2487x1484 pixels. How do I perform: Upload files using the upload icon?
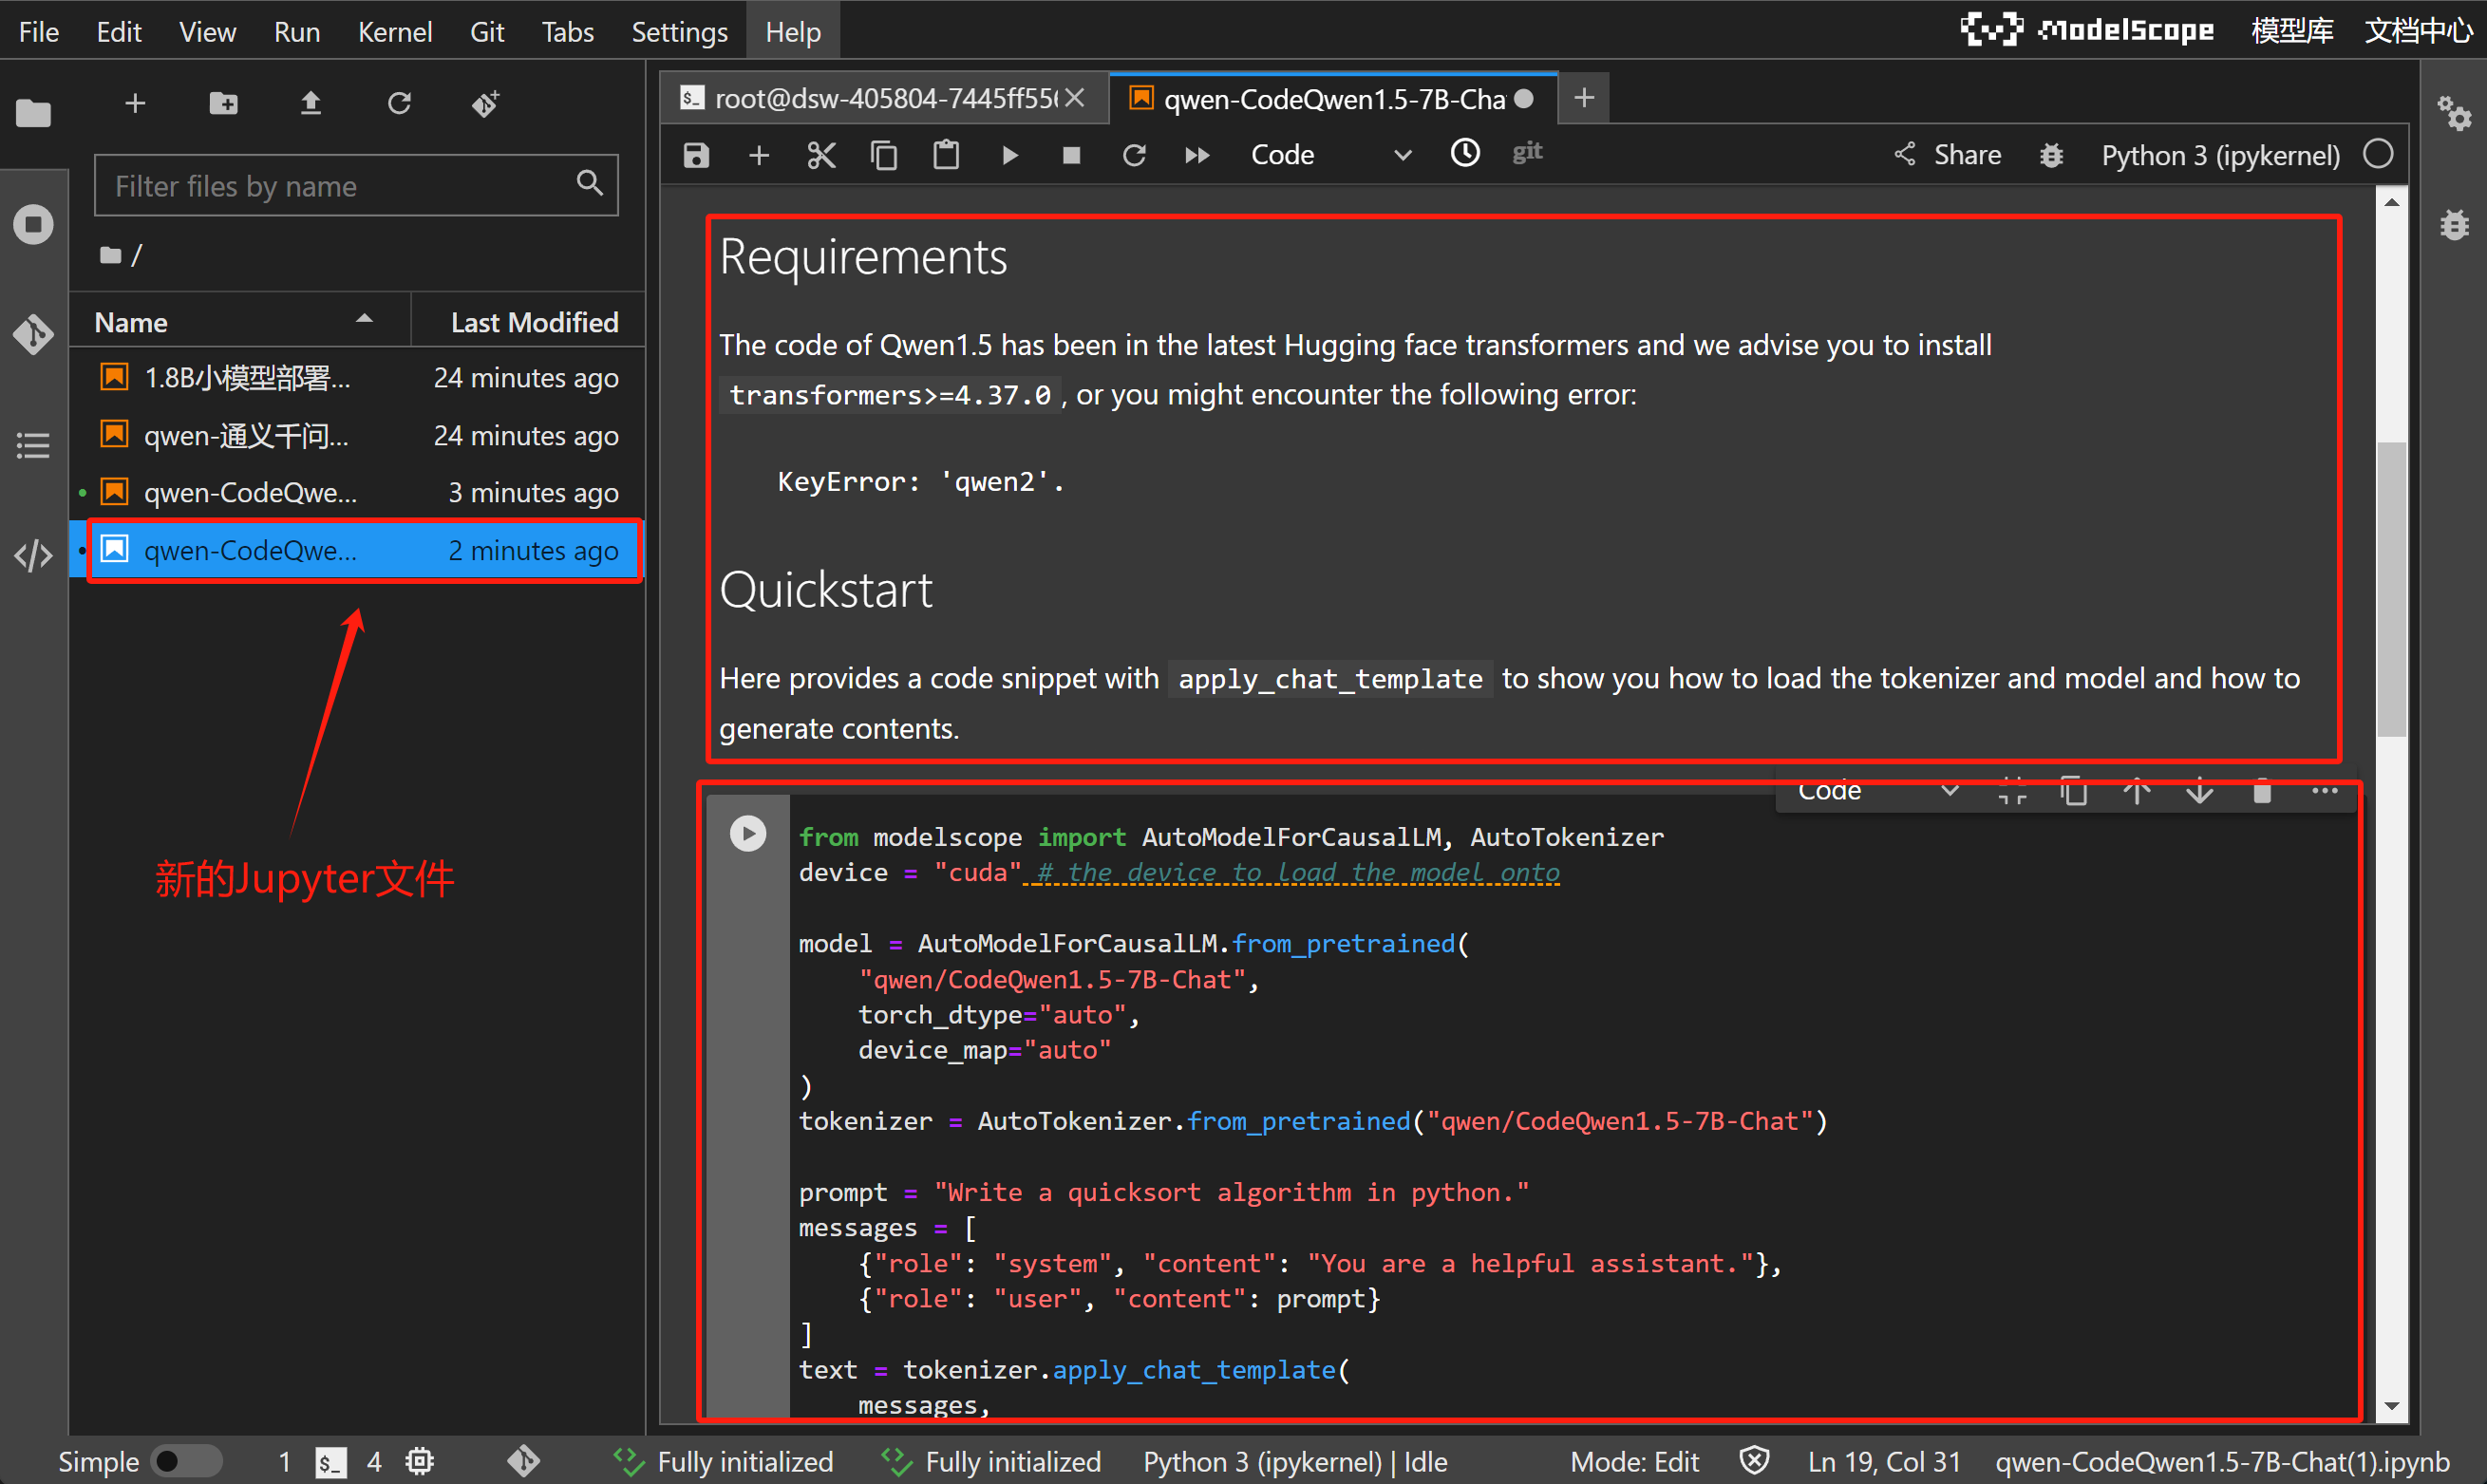point(311,103)
